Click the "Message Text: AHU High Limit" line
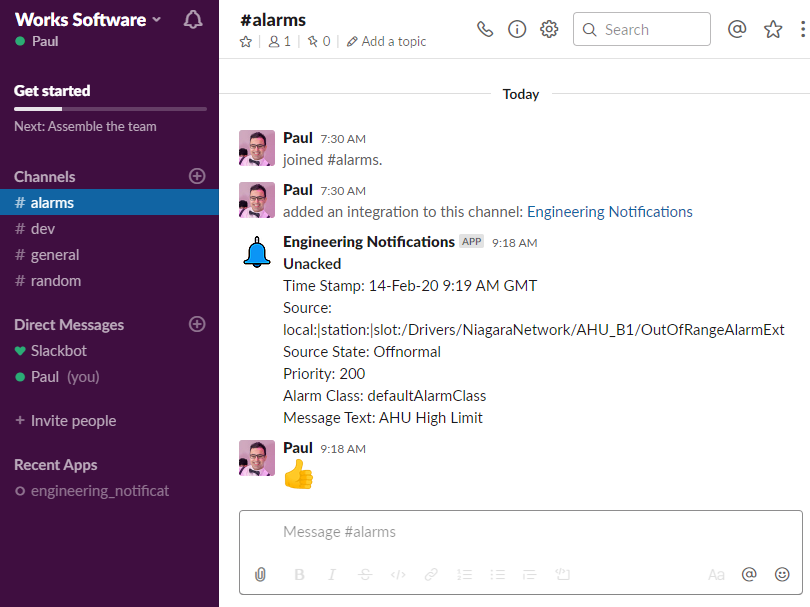The image size is (810, 607). tap(383, 418)
